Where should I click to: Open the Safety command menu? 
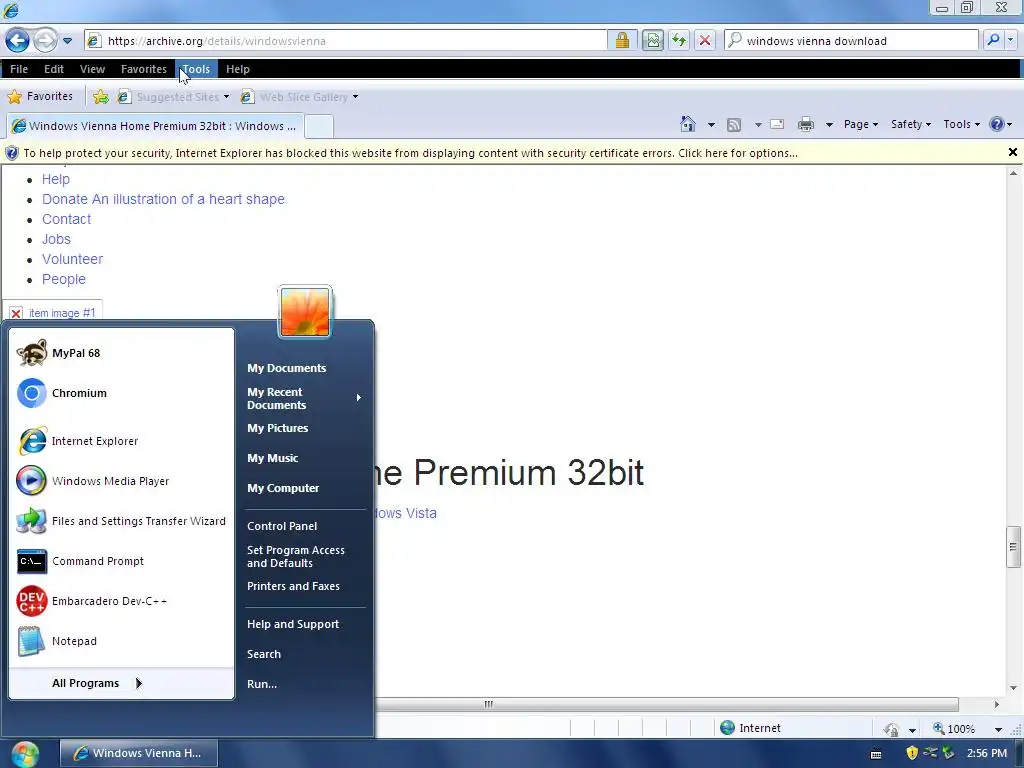[910, 124]
